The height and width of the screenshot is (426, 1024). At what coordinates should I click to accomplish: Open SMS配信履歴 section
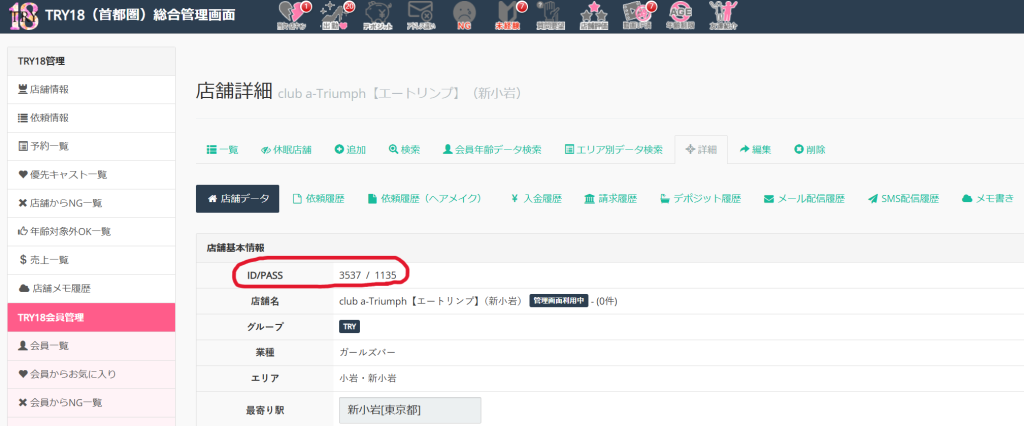coord(903,199)
